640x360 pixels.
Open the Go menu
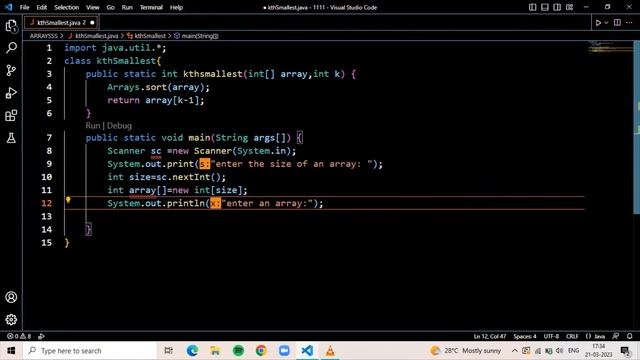[110, 7]
